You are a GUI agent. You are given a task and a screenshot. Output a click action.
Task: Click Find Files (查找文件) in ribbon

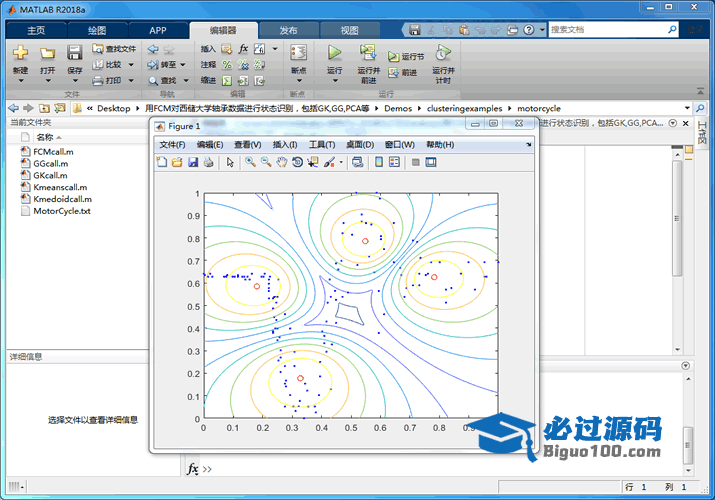coord(114,49)
